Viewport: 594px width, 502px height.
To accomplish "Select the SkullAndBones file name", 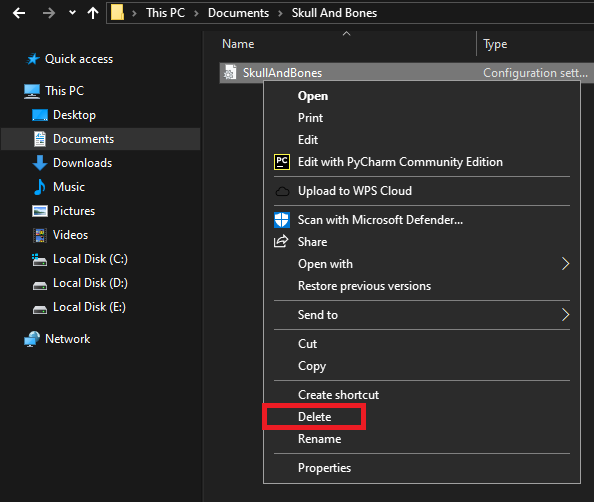I will tap(282, 73).
